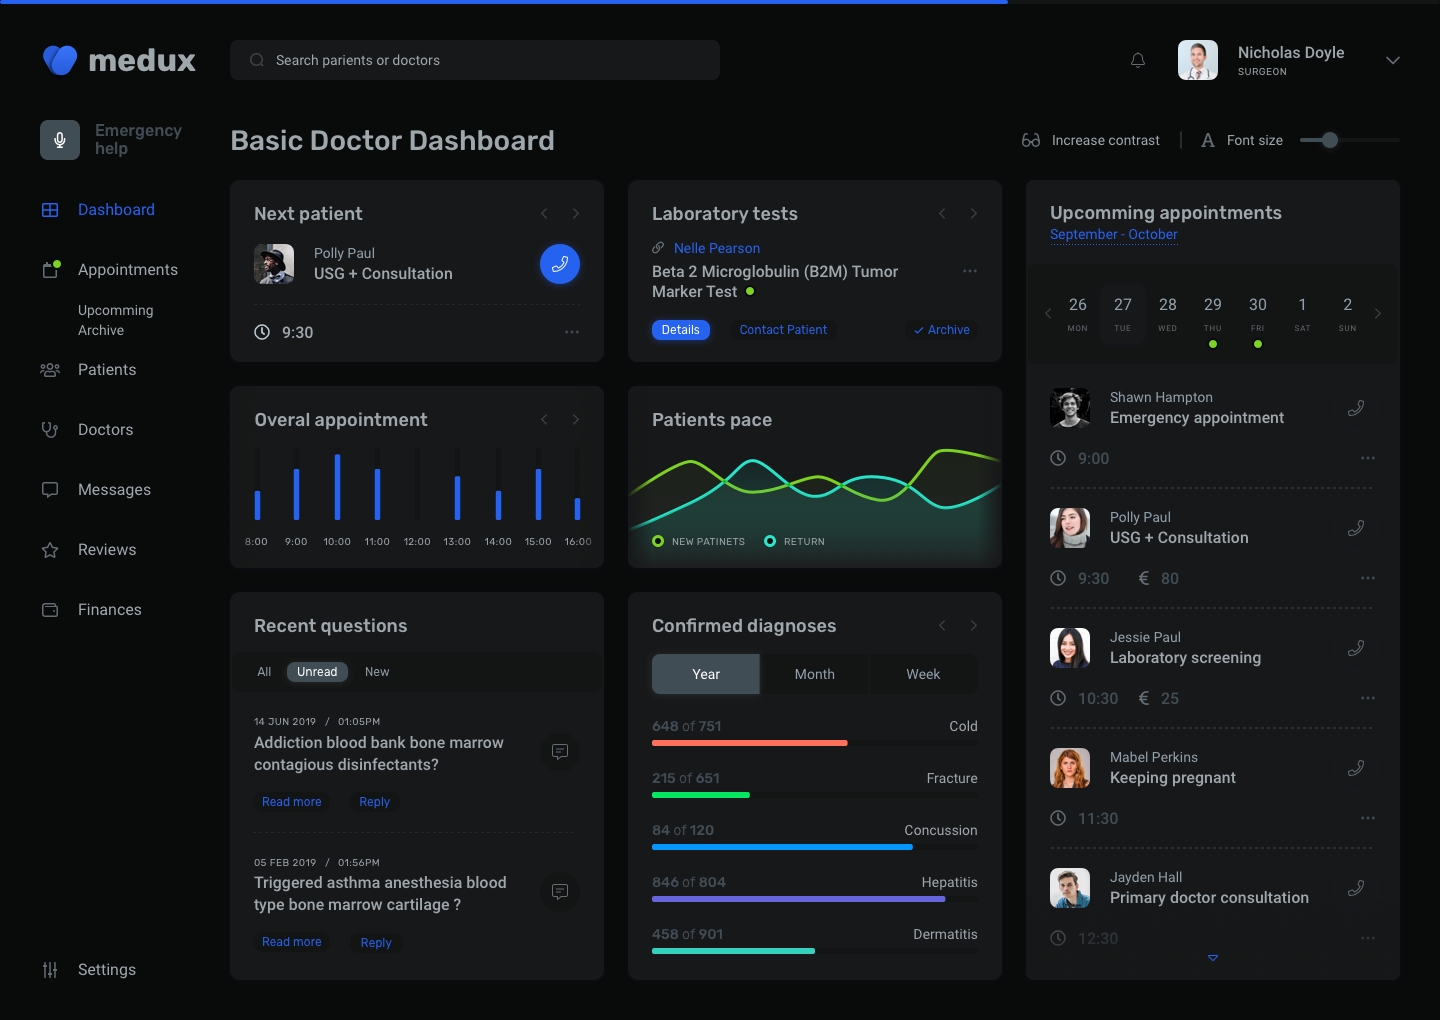Expand Nicholas Doyle profile dropdown
1440x1020 pixels.
1392,60
